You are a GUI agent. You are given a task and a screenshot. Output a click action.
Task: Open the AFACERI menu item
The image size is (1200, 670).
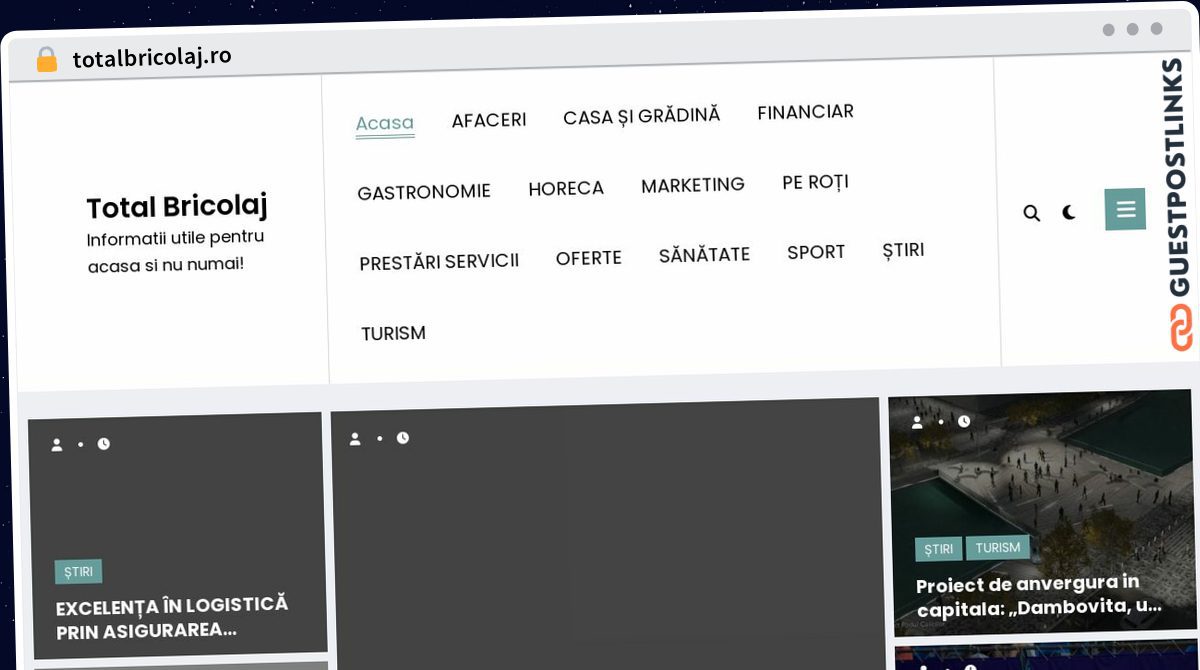[x=489, y=120]
